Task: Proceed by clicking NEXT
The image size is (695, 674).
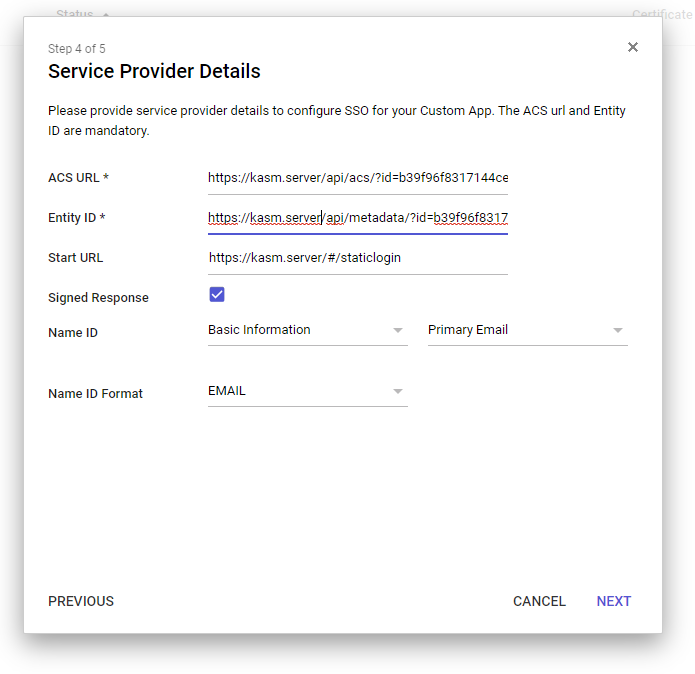Action: click(x=614, y=601)
